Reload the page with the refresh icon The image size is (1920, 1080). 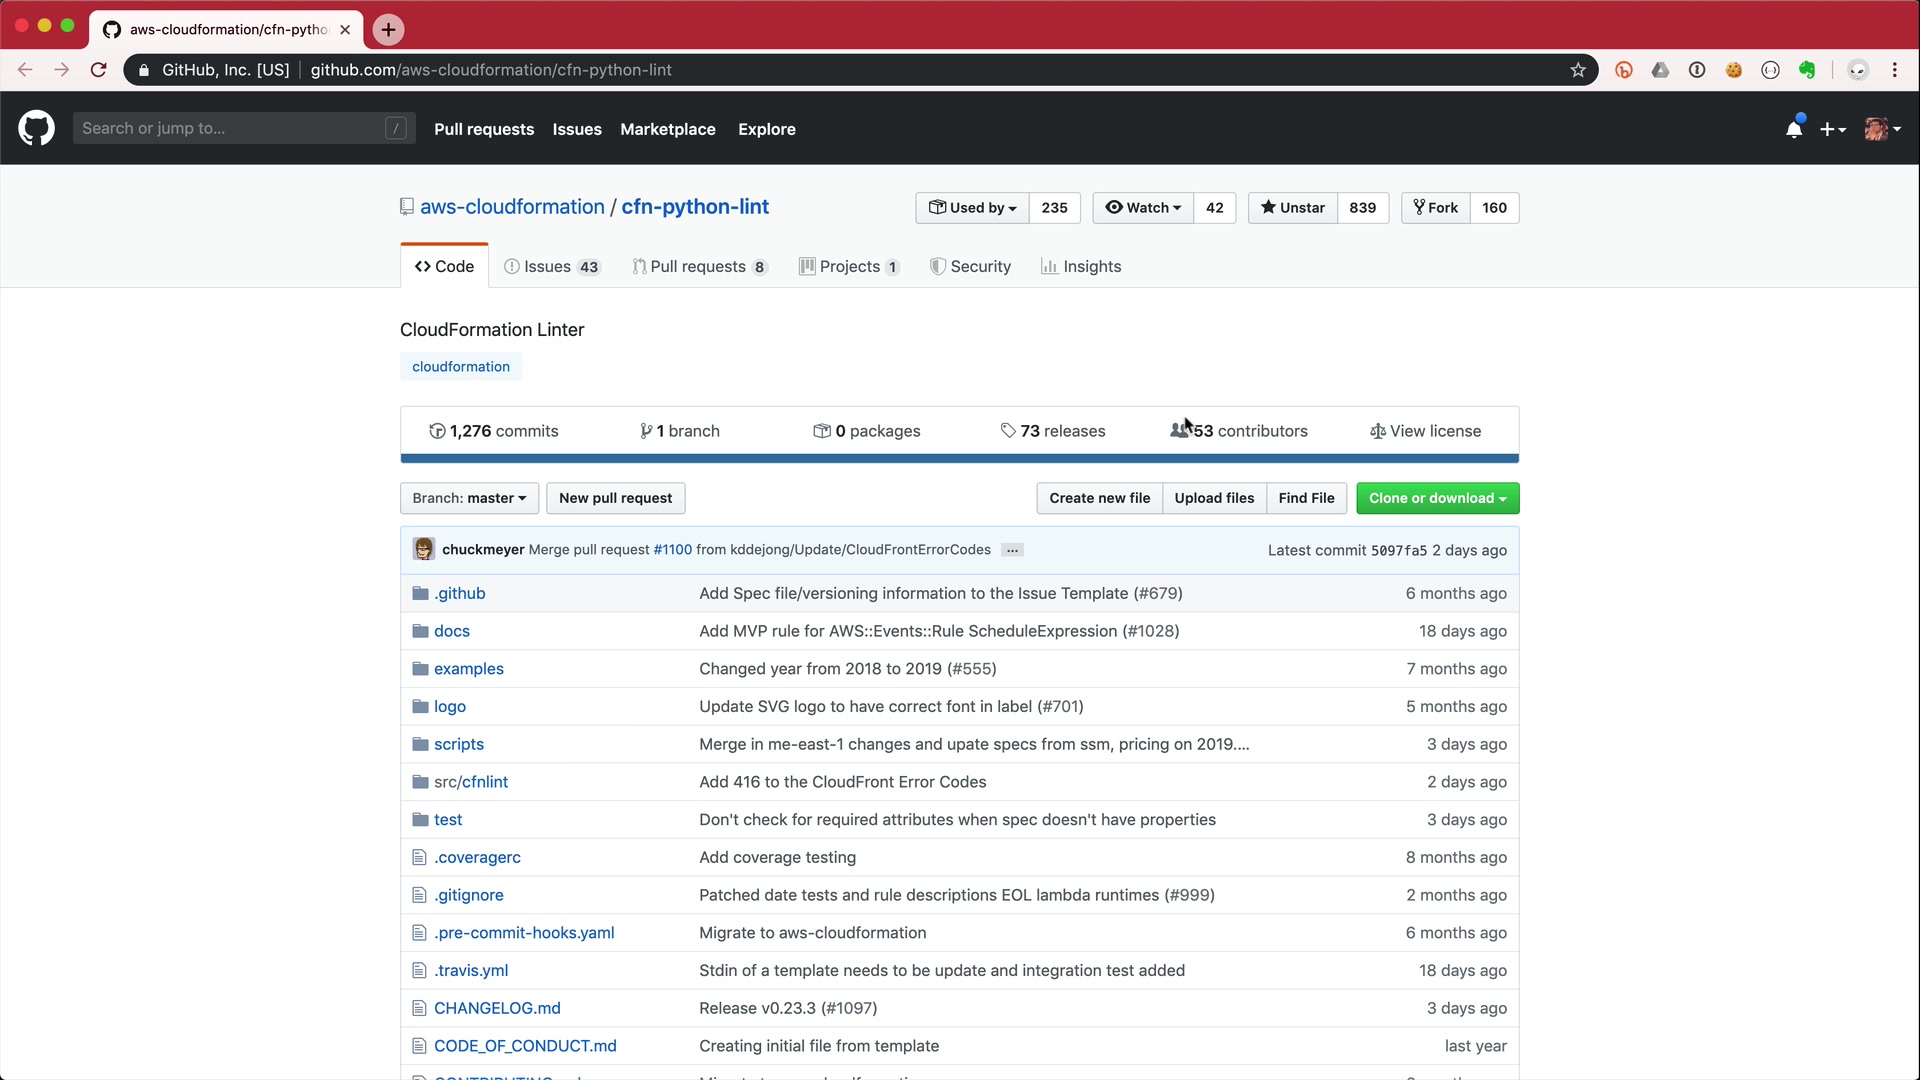coord(98,70)
